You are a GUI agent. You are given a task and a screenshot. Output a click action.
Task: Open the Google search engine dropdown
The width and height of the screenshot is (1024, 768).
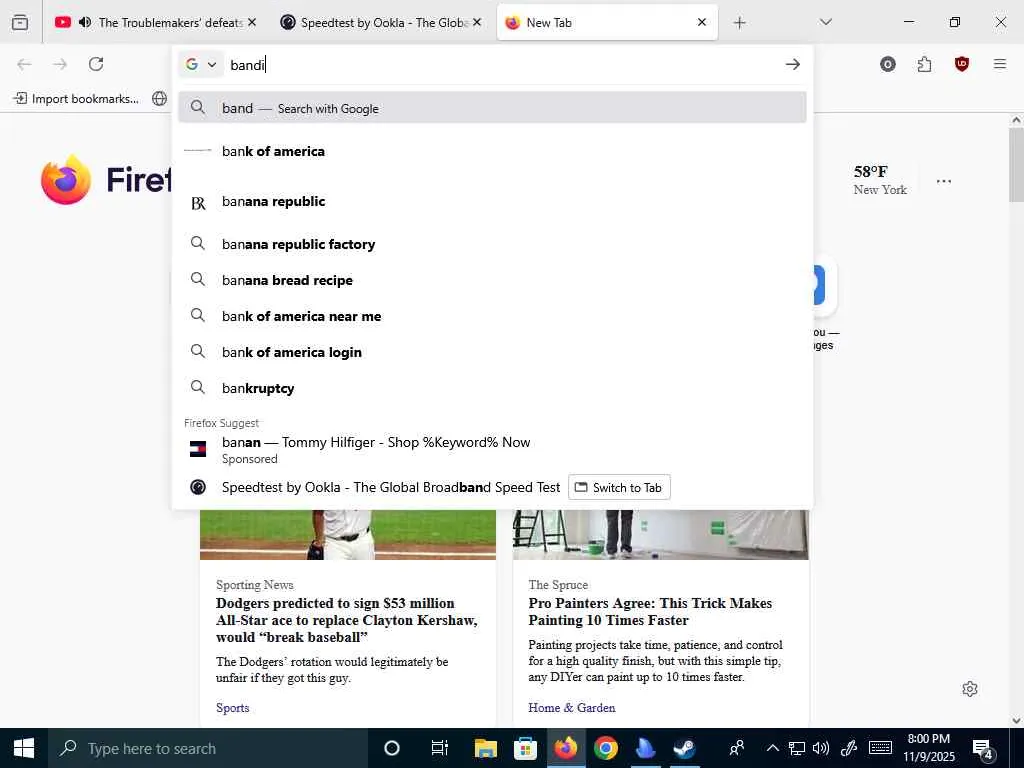(x=200, y=65)
